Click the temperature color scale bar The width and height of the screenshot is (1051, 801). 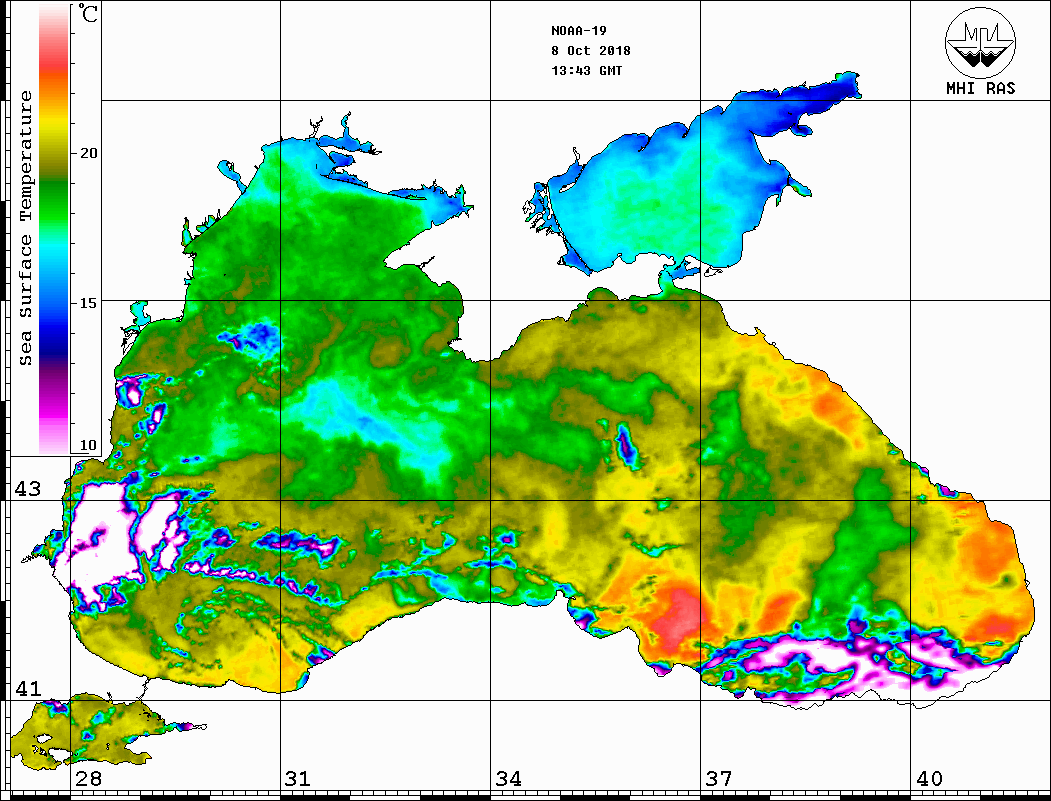(x=54, y=229)
